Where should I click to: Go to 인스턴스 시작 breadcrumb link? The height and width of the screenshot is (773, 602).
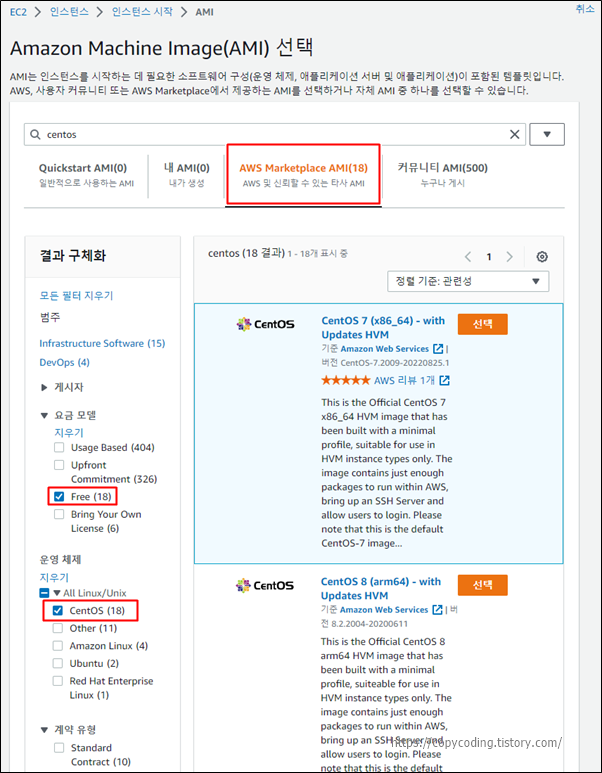[142, 12]
